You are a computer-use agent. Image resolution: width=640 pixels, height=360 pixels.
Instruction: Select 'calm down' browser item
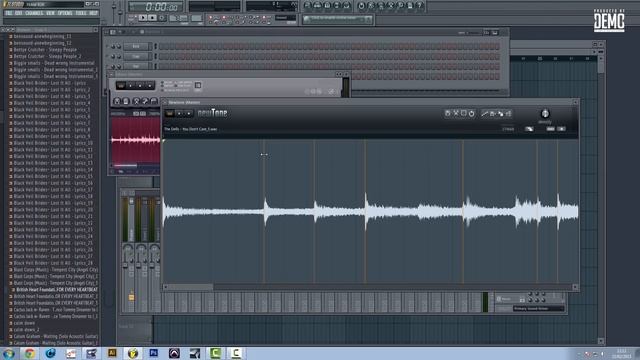click(x=24, y=323)
